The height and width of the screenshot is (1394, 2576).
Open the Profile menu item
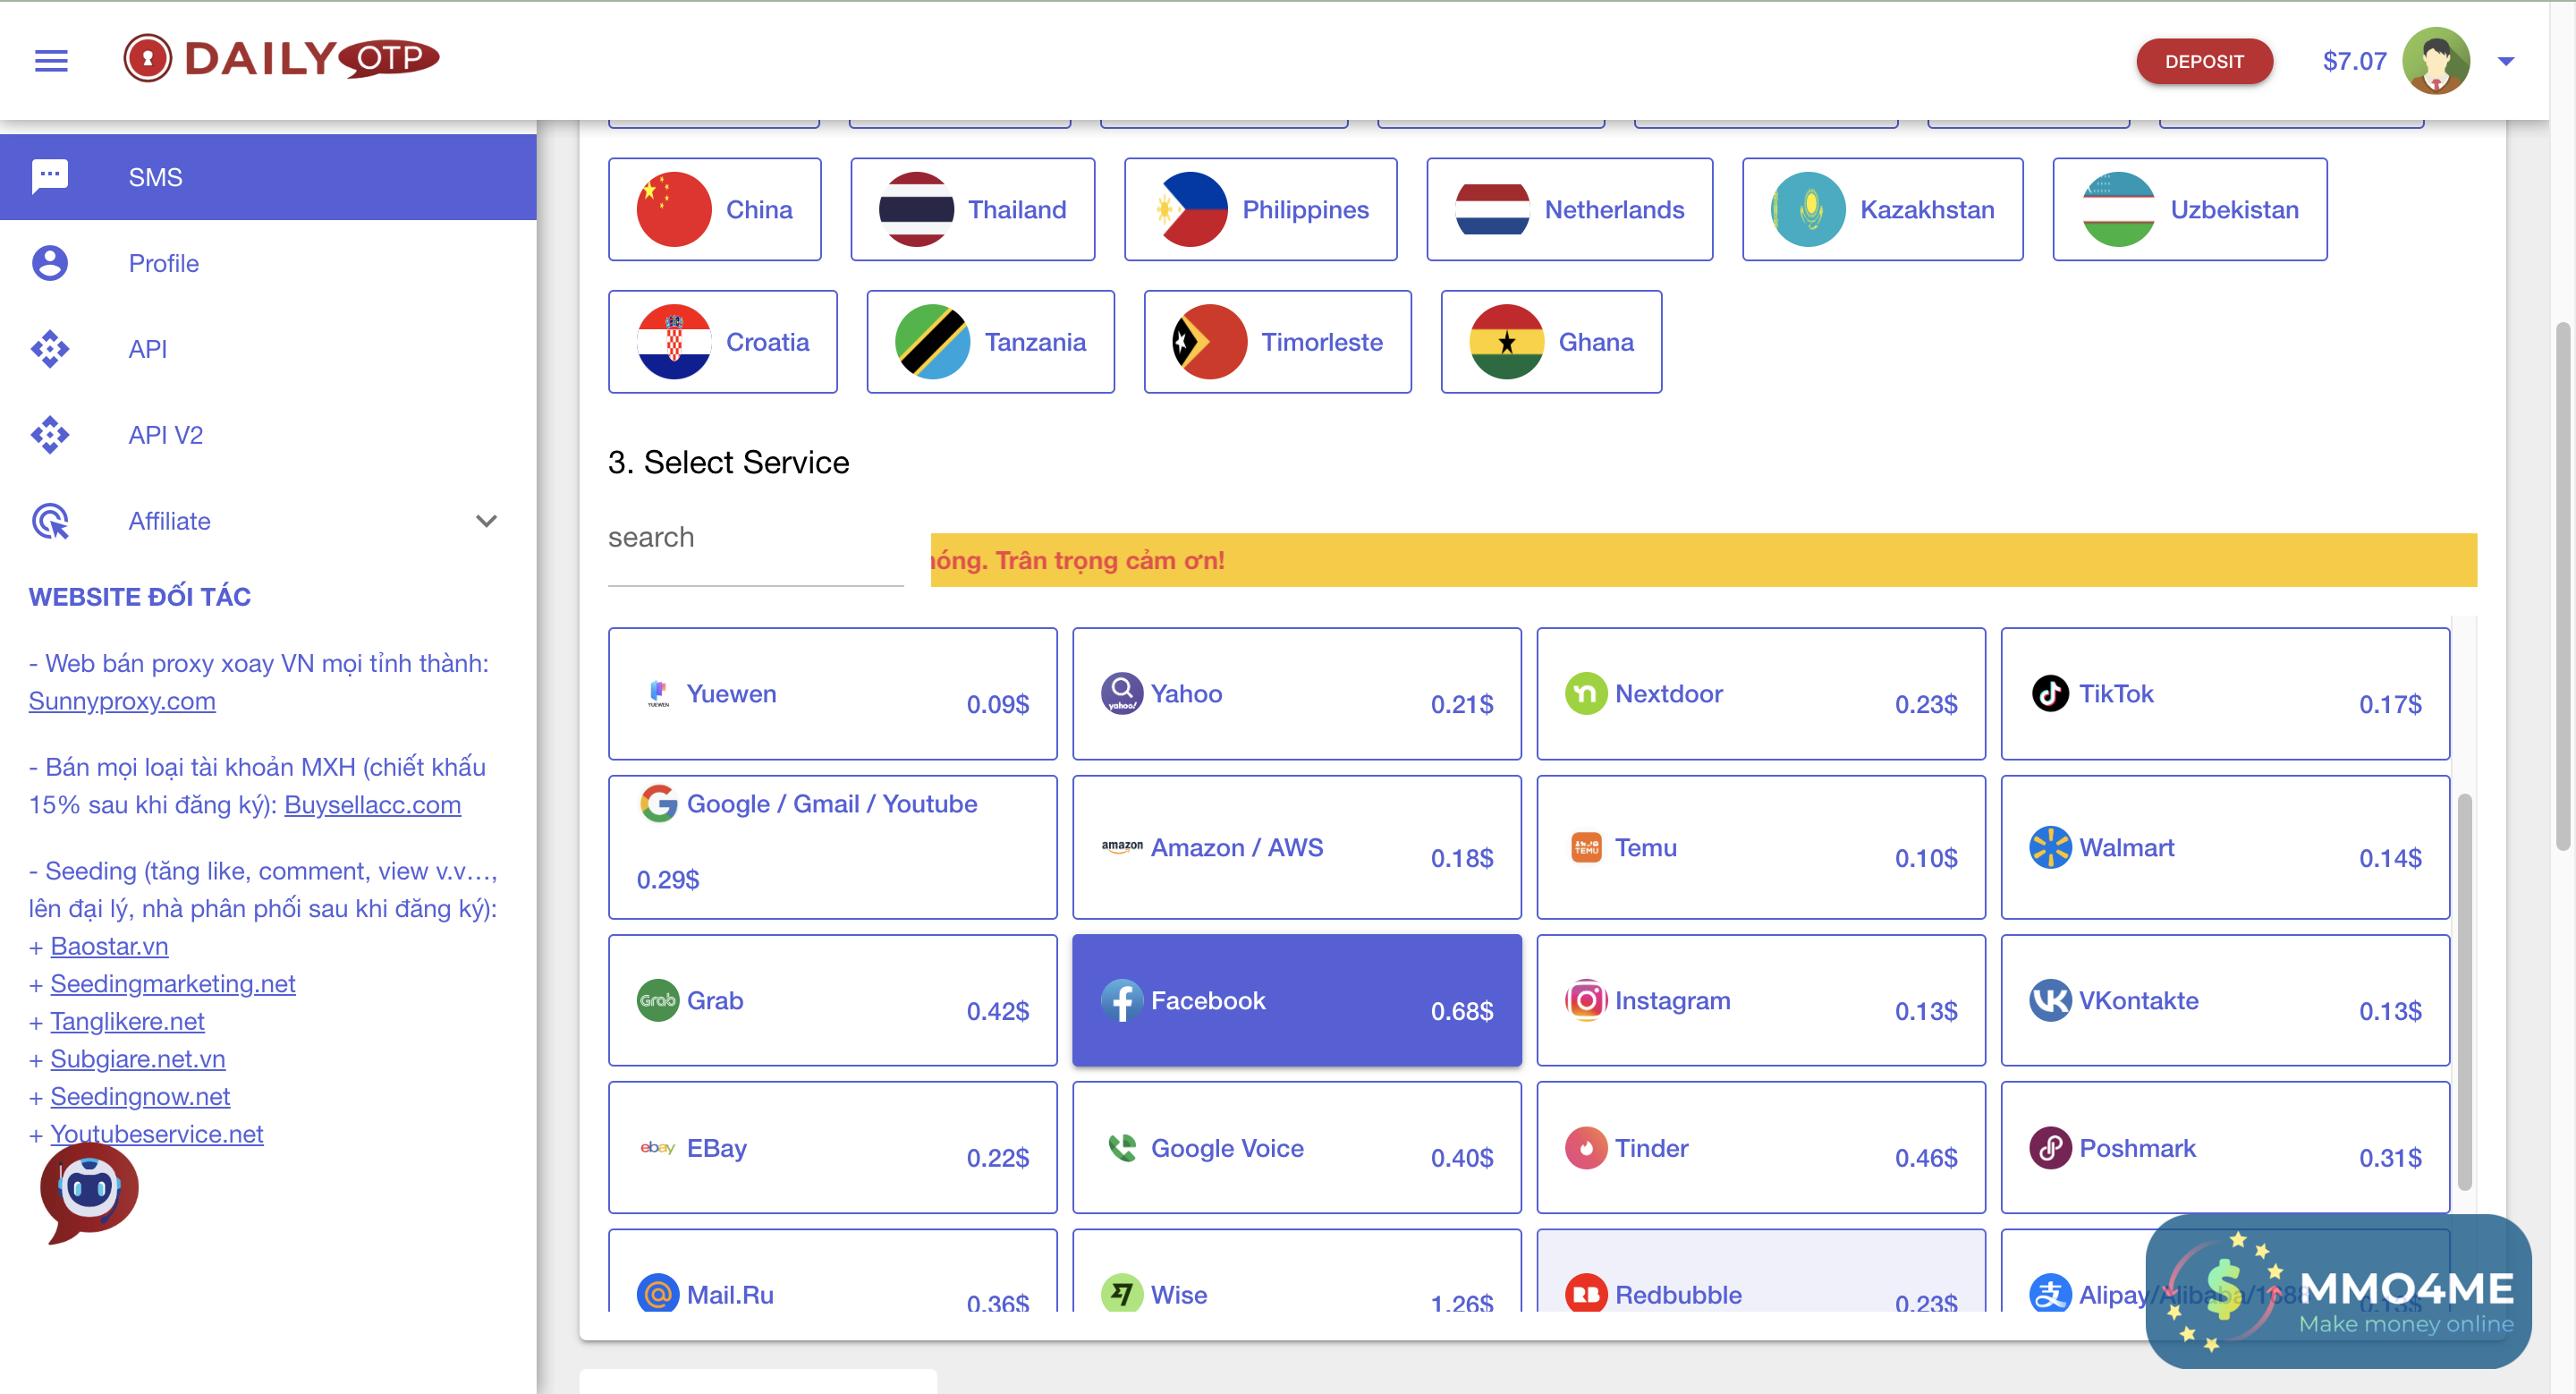[x=163, y=263]
